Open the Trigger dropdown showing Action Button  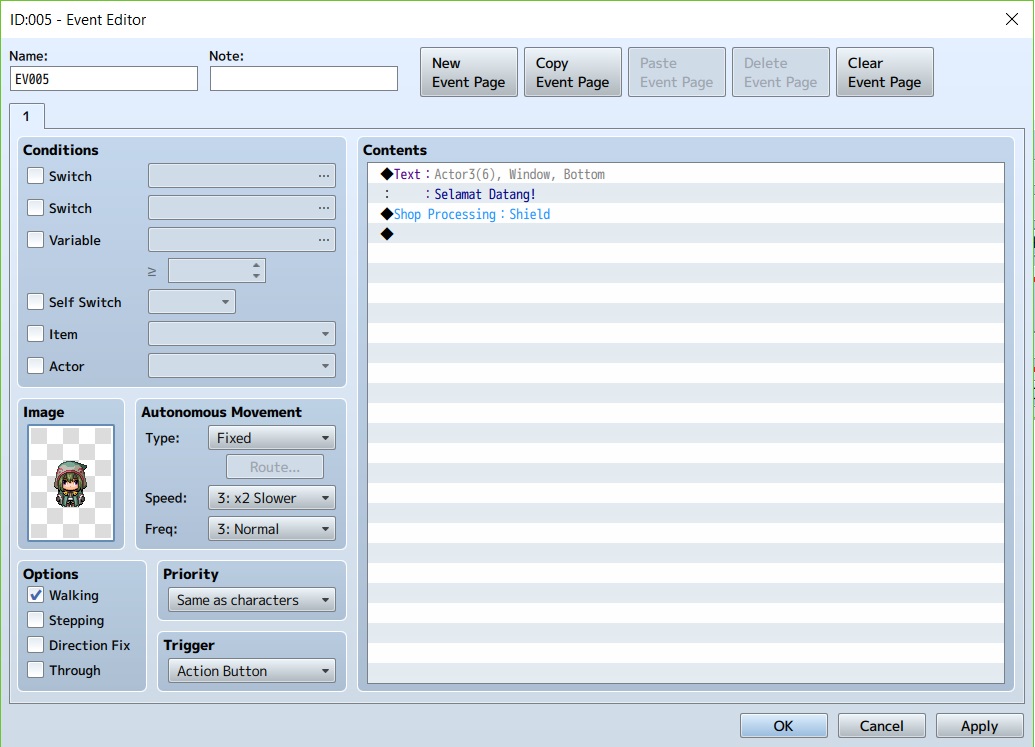(251, 670)
